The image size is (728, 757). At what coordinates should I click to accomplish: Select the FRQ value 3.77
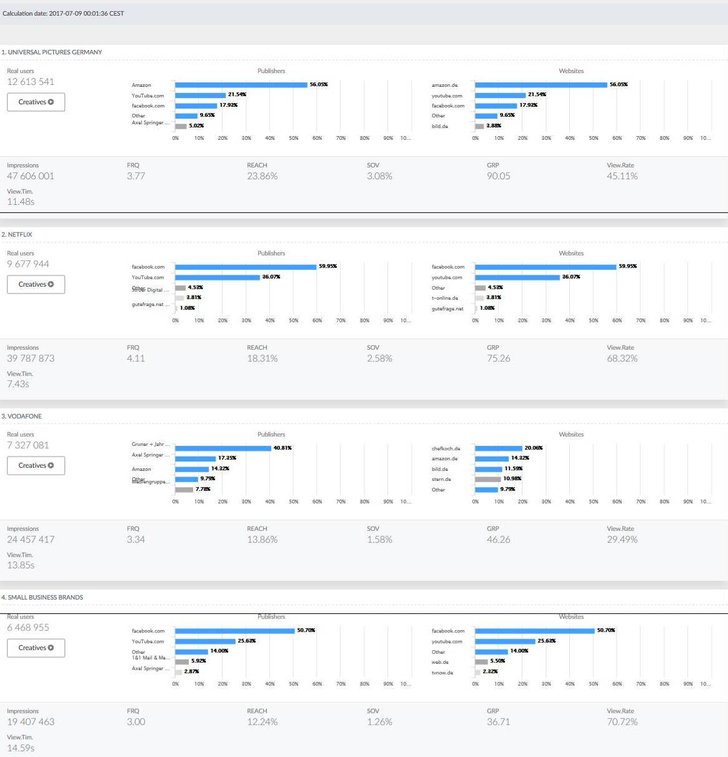coord(136,176)
